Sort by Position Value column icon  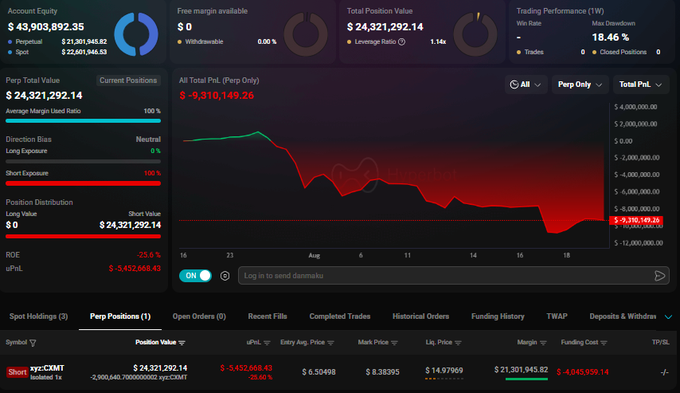click(182, 343)
